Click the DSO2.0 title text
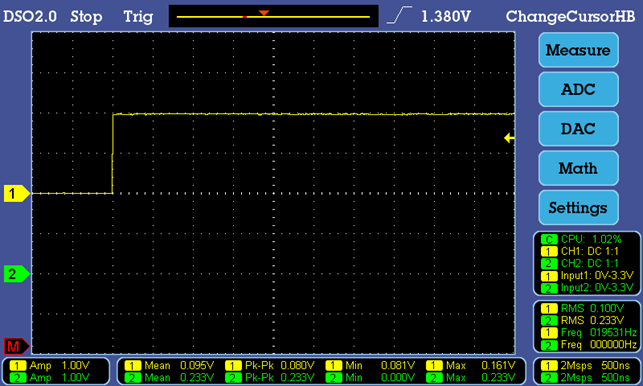643x386 pixels. [30, 16]
